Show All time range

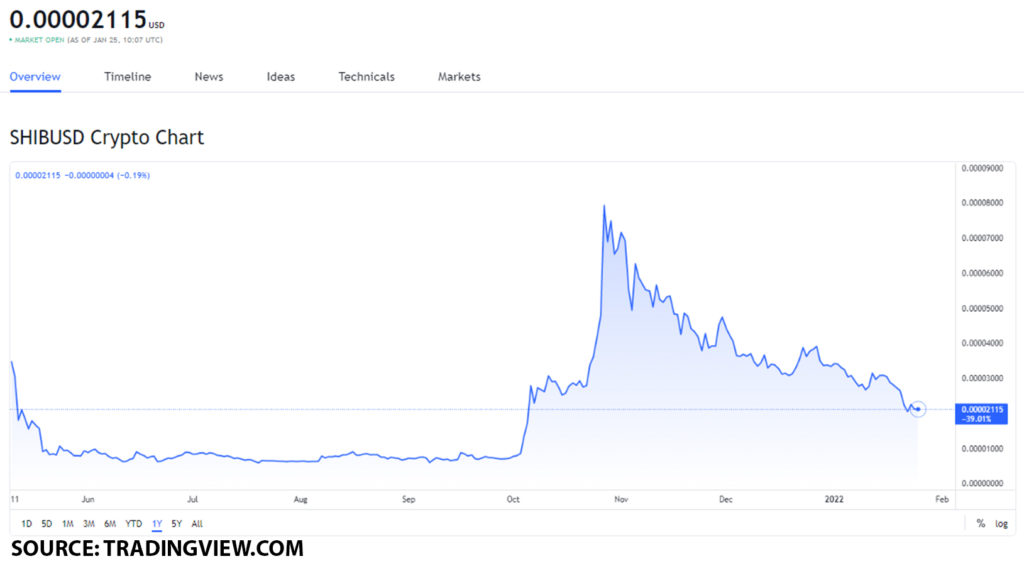coord(197,523)
